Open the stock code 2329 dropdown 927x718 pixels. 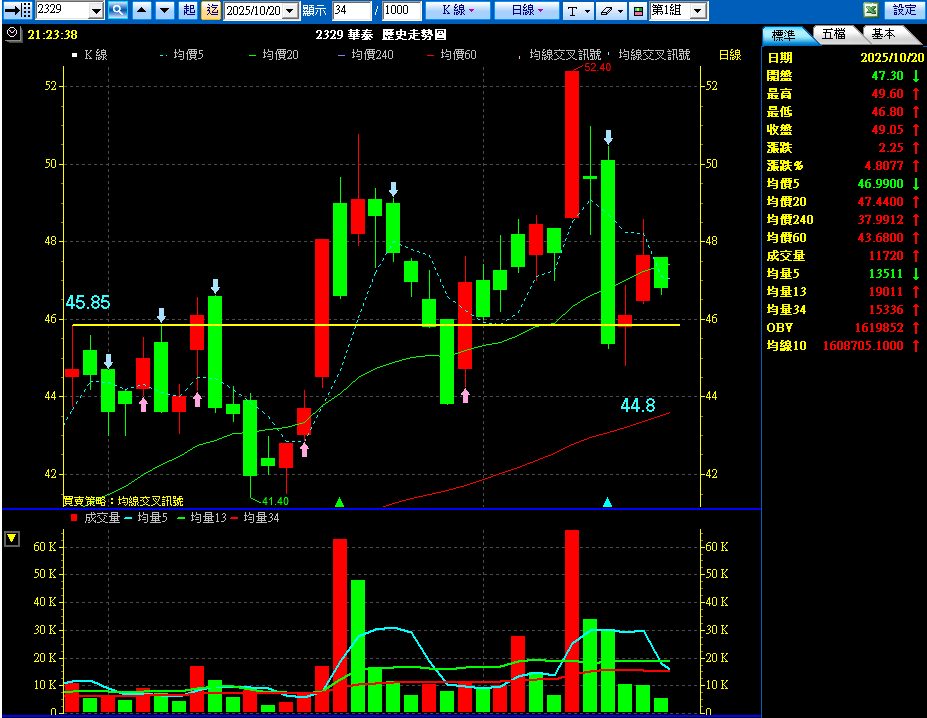[97, 11]
